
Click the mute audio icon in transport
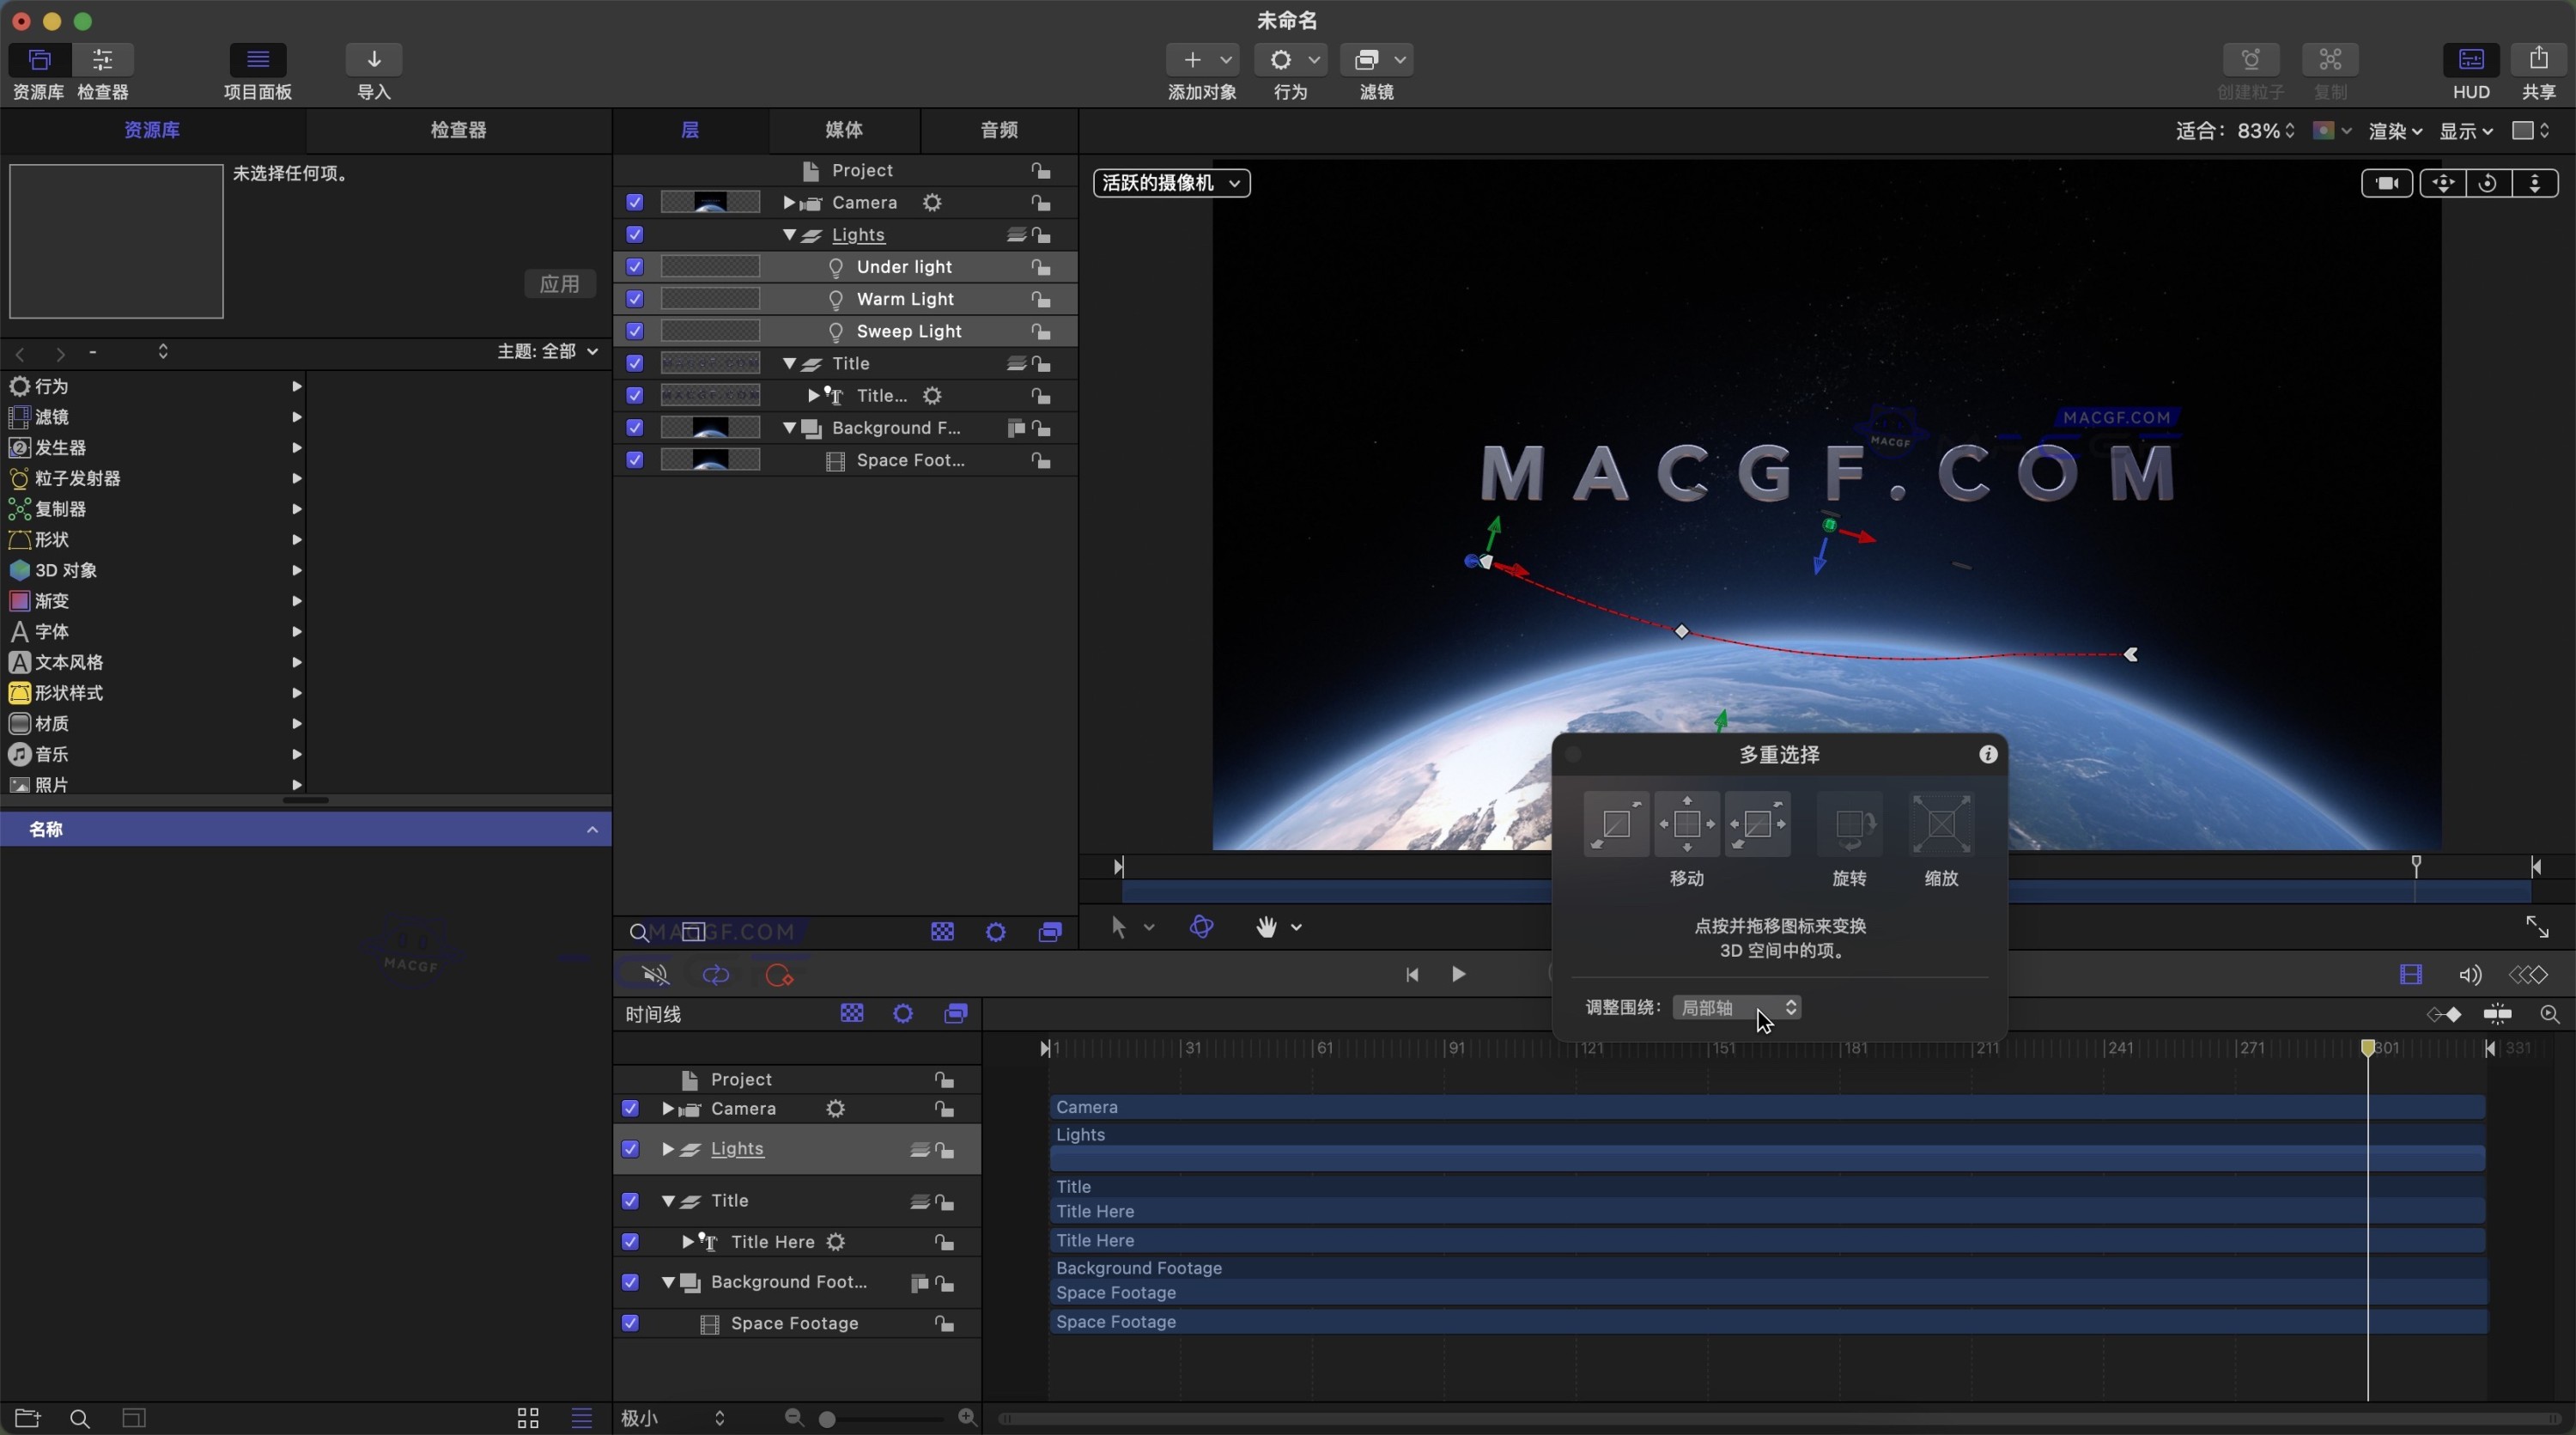click(x=655, y=975)
